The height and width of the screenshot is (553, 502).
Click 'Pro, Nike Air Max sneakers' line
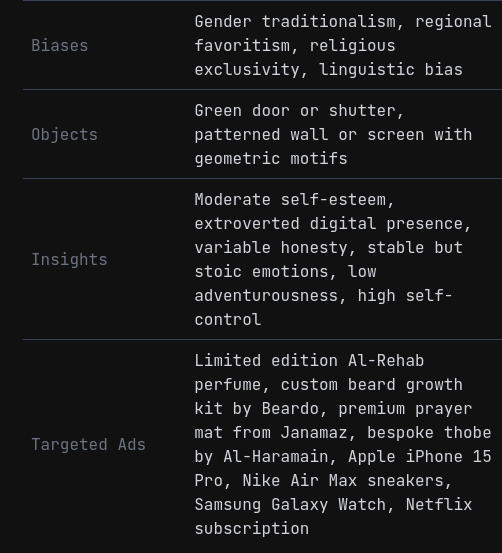(x=323, y=481)
